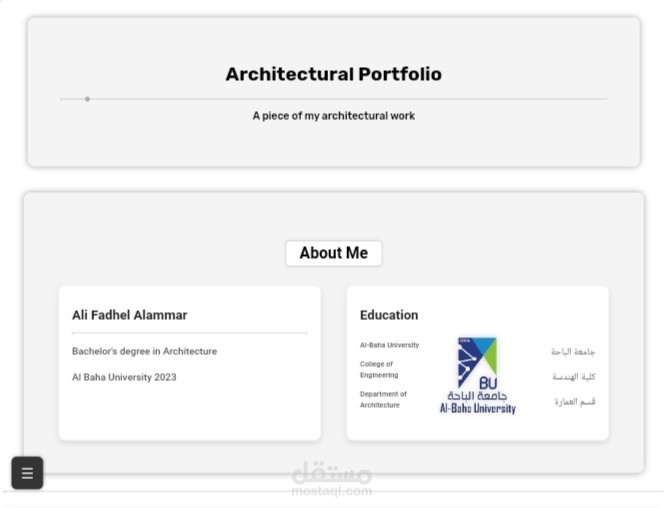Click the divider line below Ali Fadhel Alammar

(189, 333)
